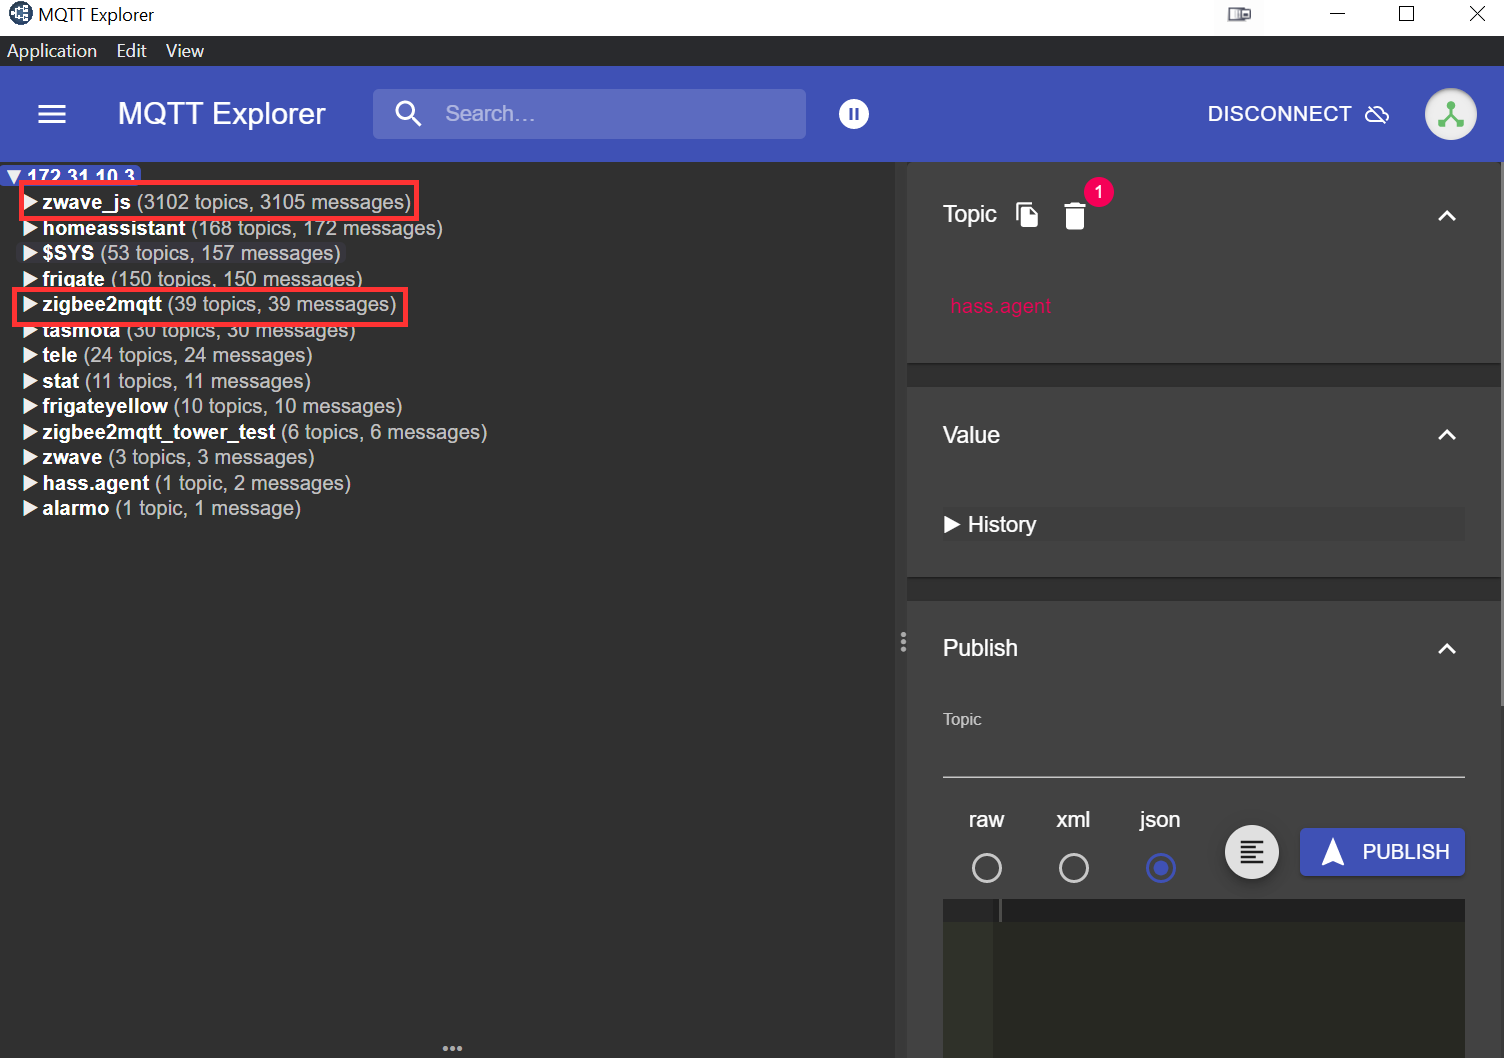
Task: Expand the $SYS topic tree
Action: point(30,253)
